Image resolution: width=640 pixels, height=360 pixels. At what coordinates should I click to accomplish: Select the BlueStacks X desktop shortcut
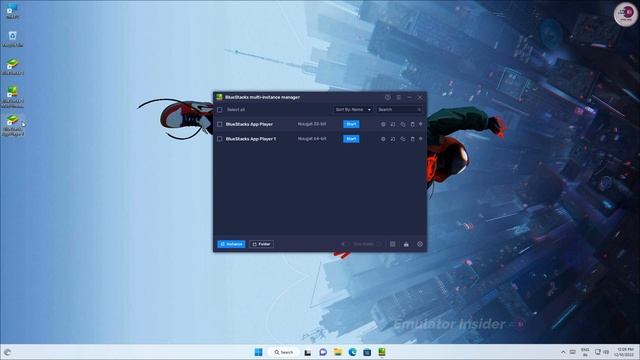pyautogui.click(x=13, y=66)
